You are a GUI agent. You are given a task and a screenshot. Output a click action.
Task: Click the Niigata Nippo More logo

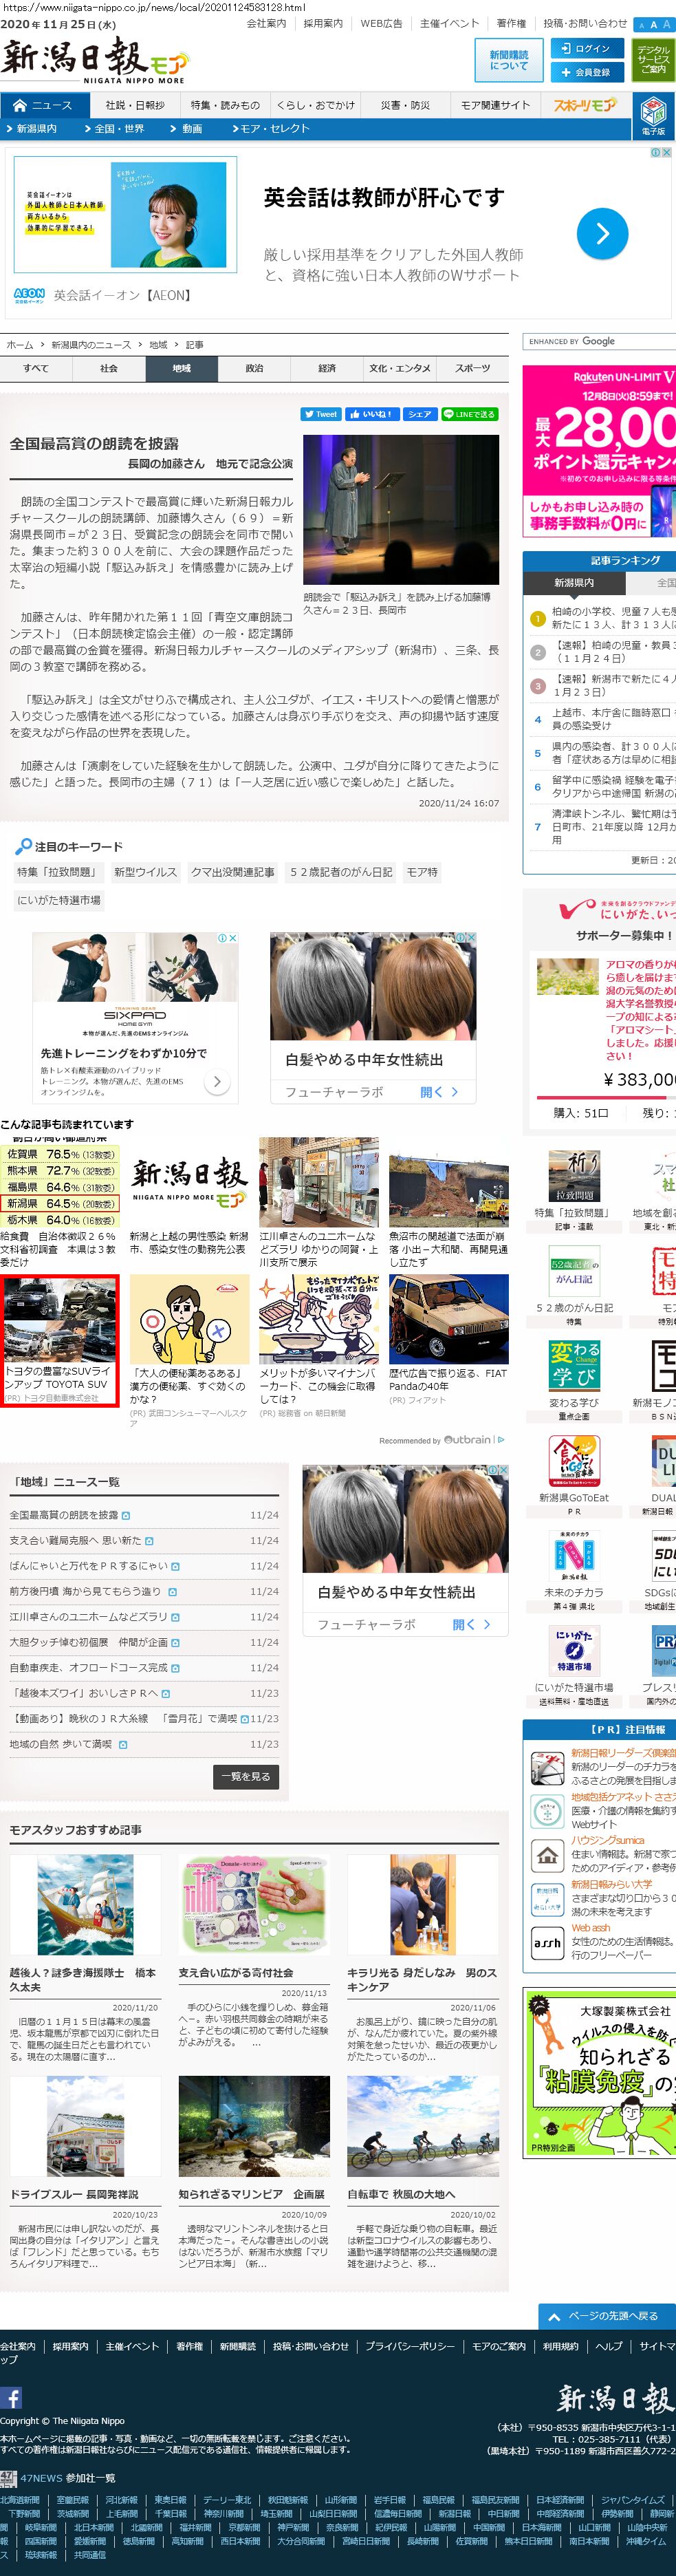click(x=94, y=61)
